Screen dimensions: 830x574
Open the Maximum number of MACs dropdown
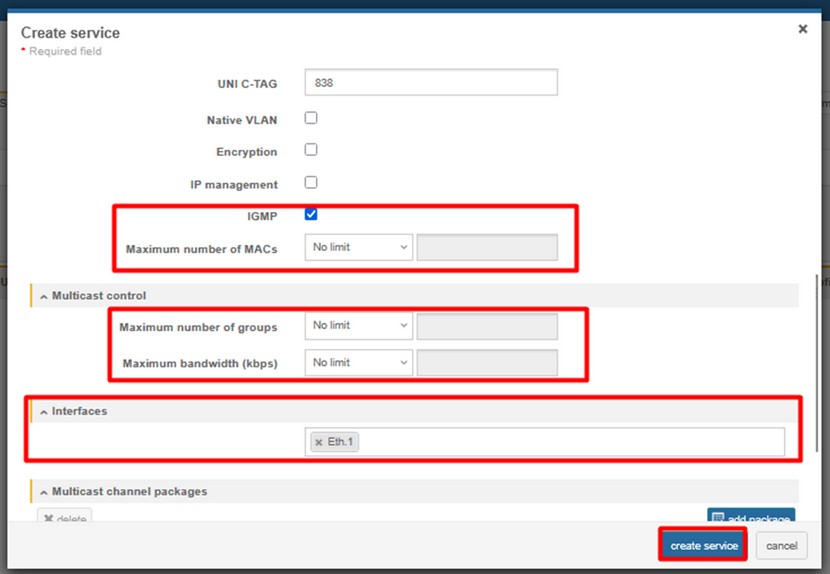358,247
